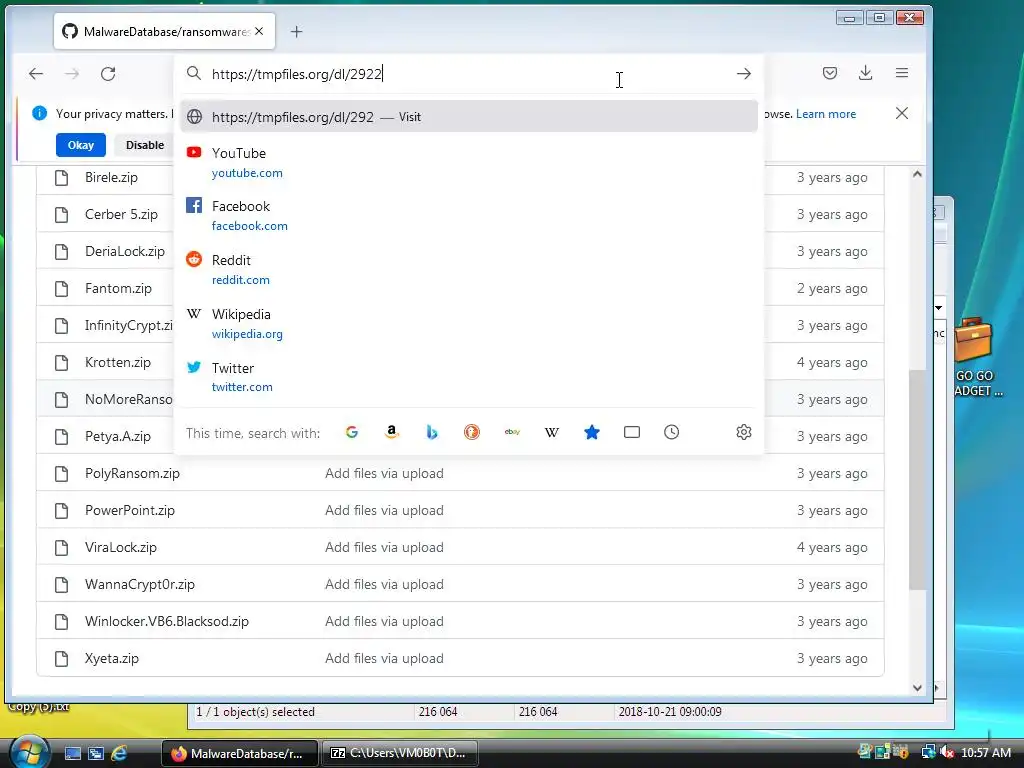Image resolution: width=1024 pixels, height=768 pixels.
Task: Search this time with eBay
Action: point(512,432)
